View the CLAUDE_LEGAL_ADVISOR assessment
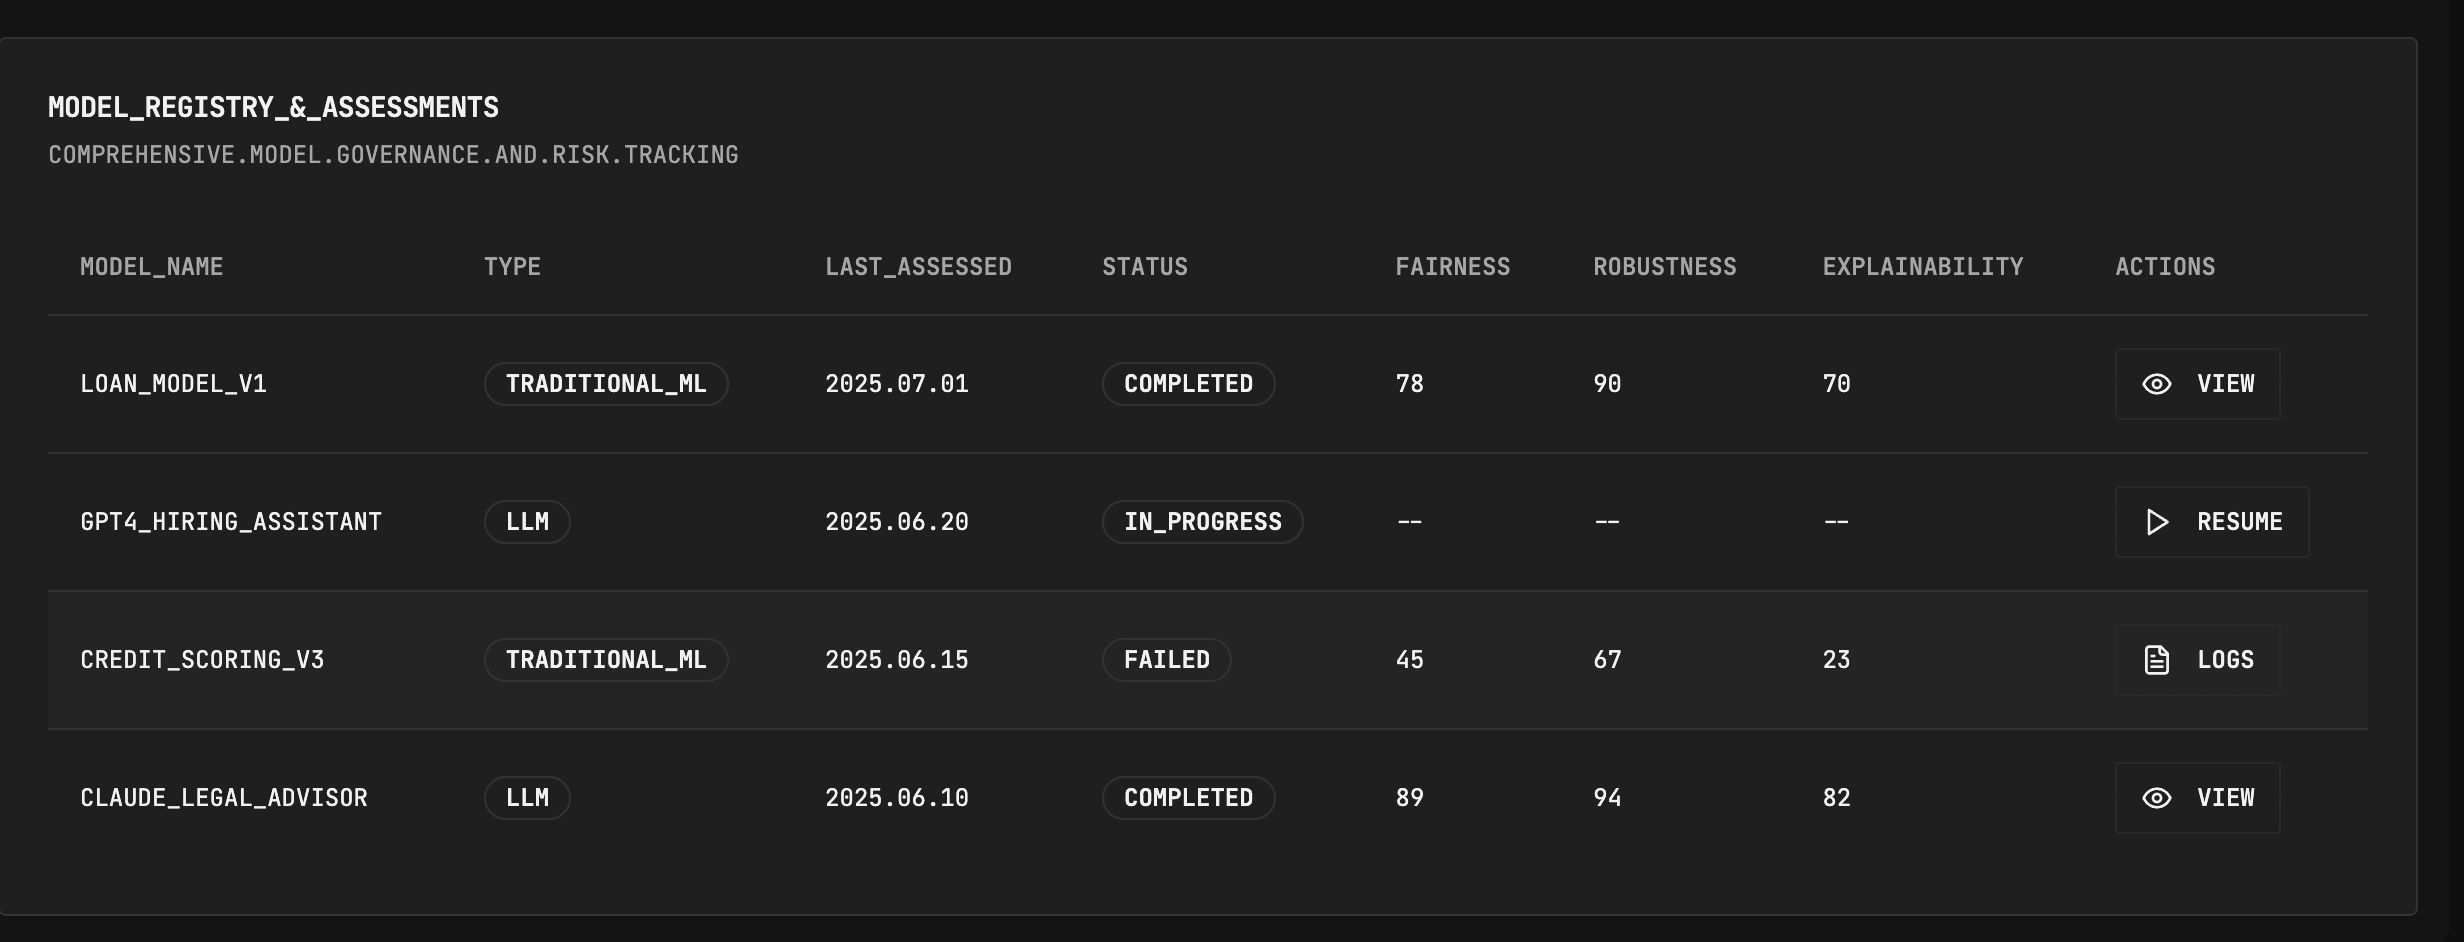Image resolution: width=2464 pixels, height=942 pixels. click(x=2197, y=798)
